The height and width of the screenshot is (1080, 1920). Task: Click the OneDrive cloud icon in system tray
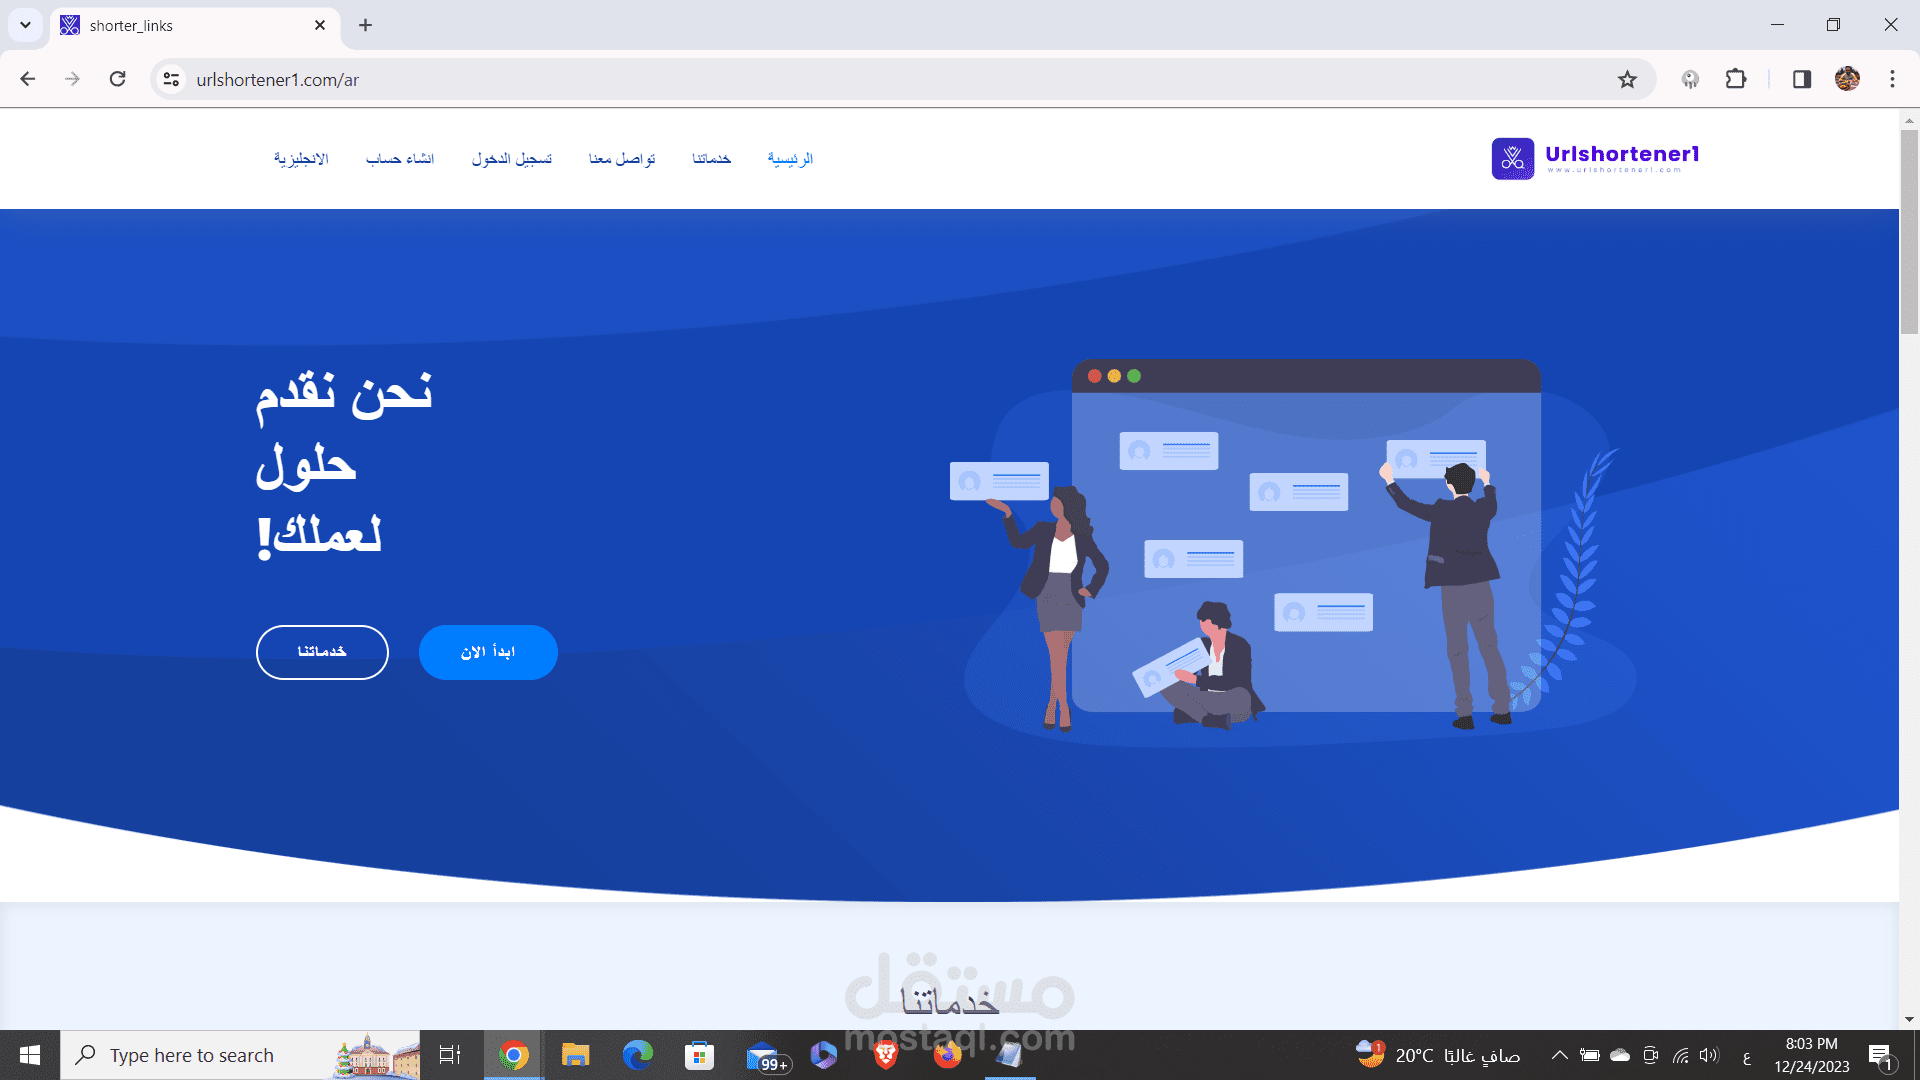coord(1617,1054)
